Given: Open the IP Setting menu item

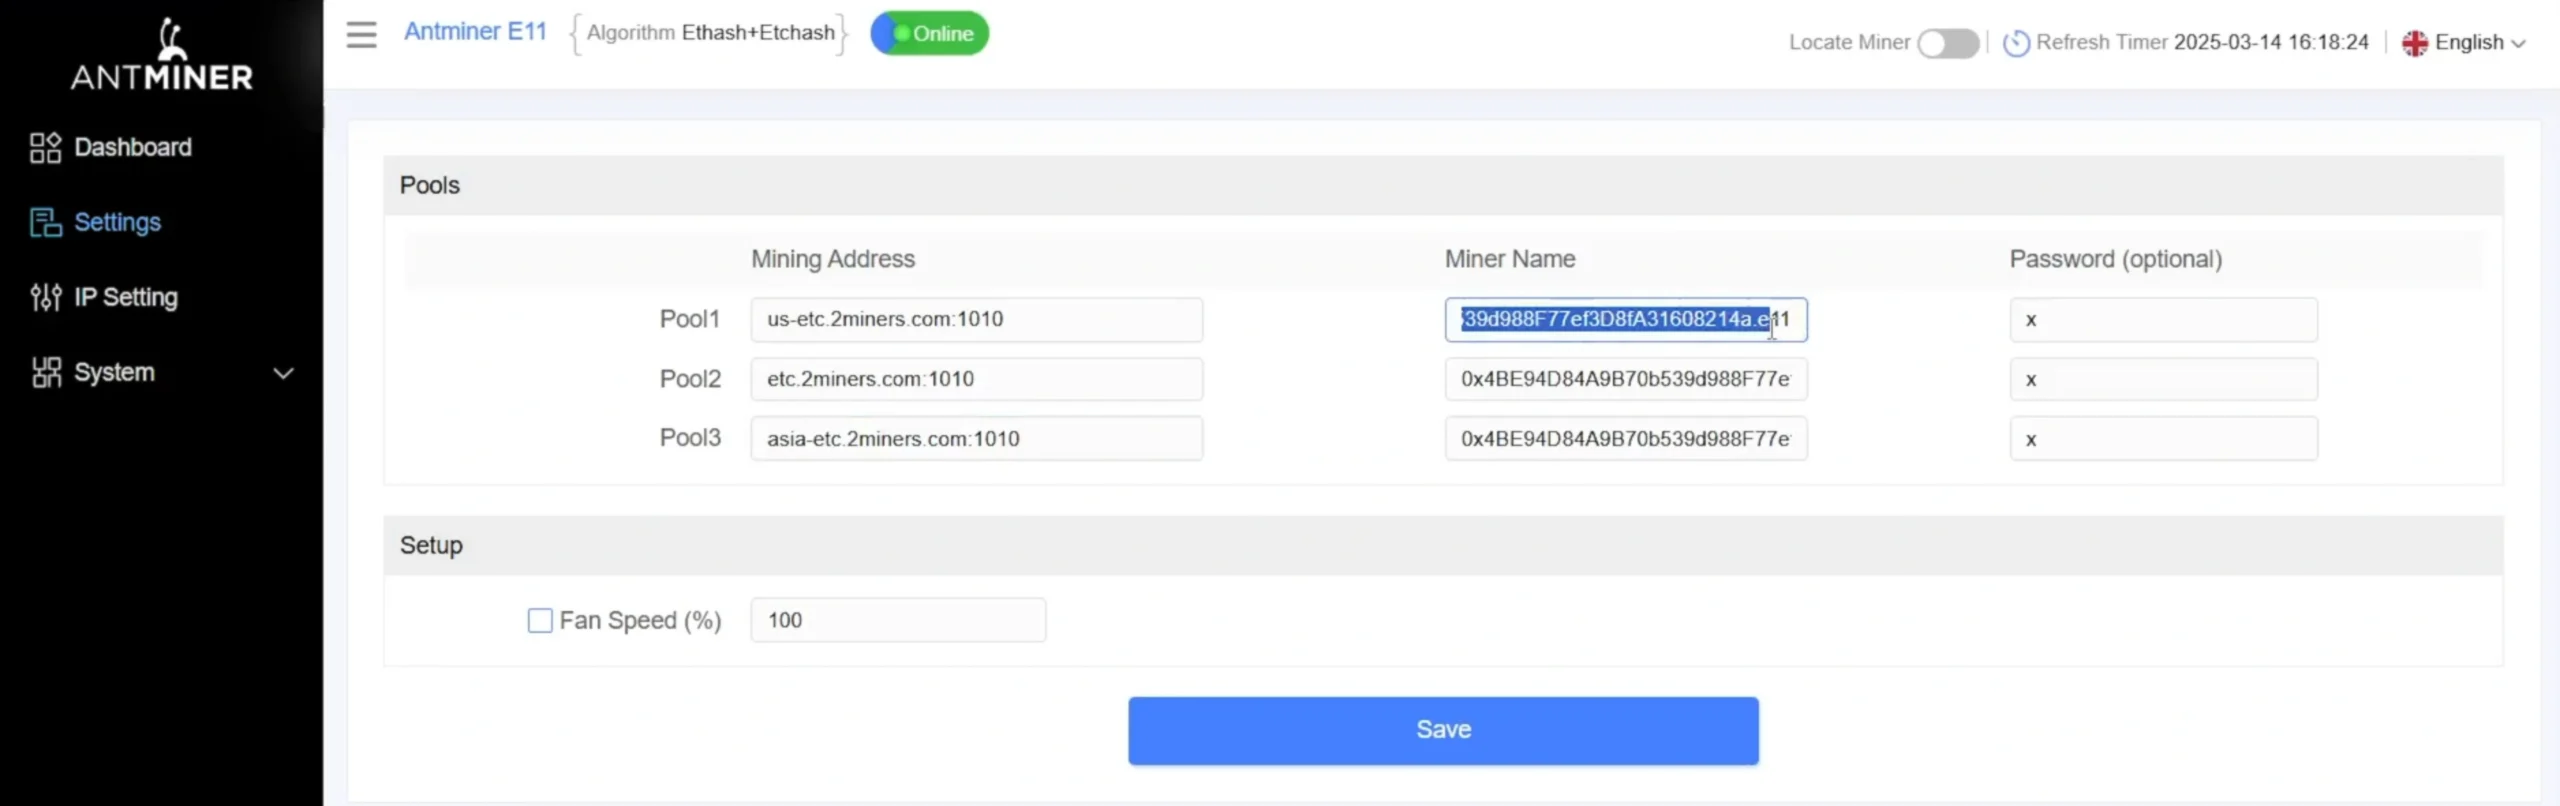Looking at the screenshot, I should pos(126,297).
